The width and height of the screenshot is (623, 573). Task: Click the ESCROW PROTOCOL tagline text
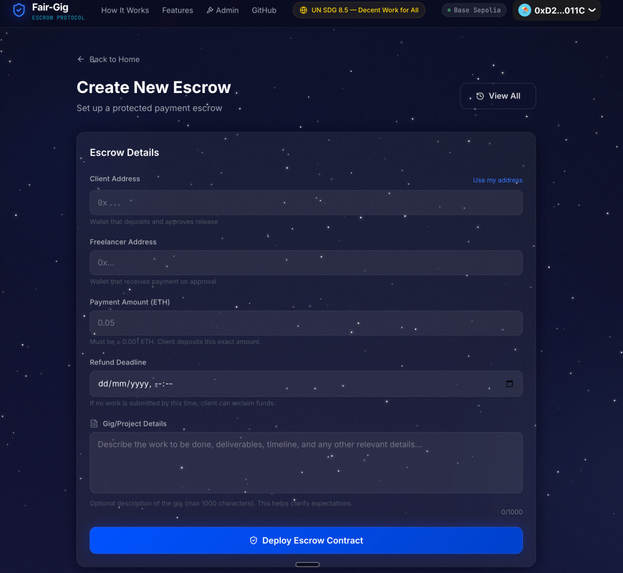click(x=58, y=18)
